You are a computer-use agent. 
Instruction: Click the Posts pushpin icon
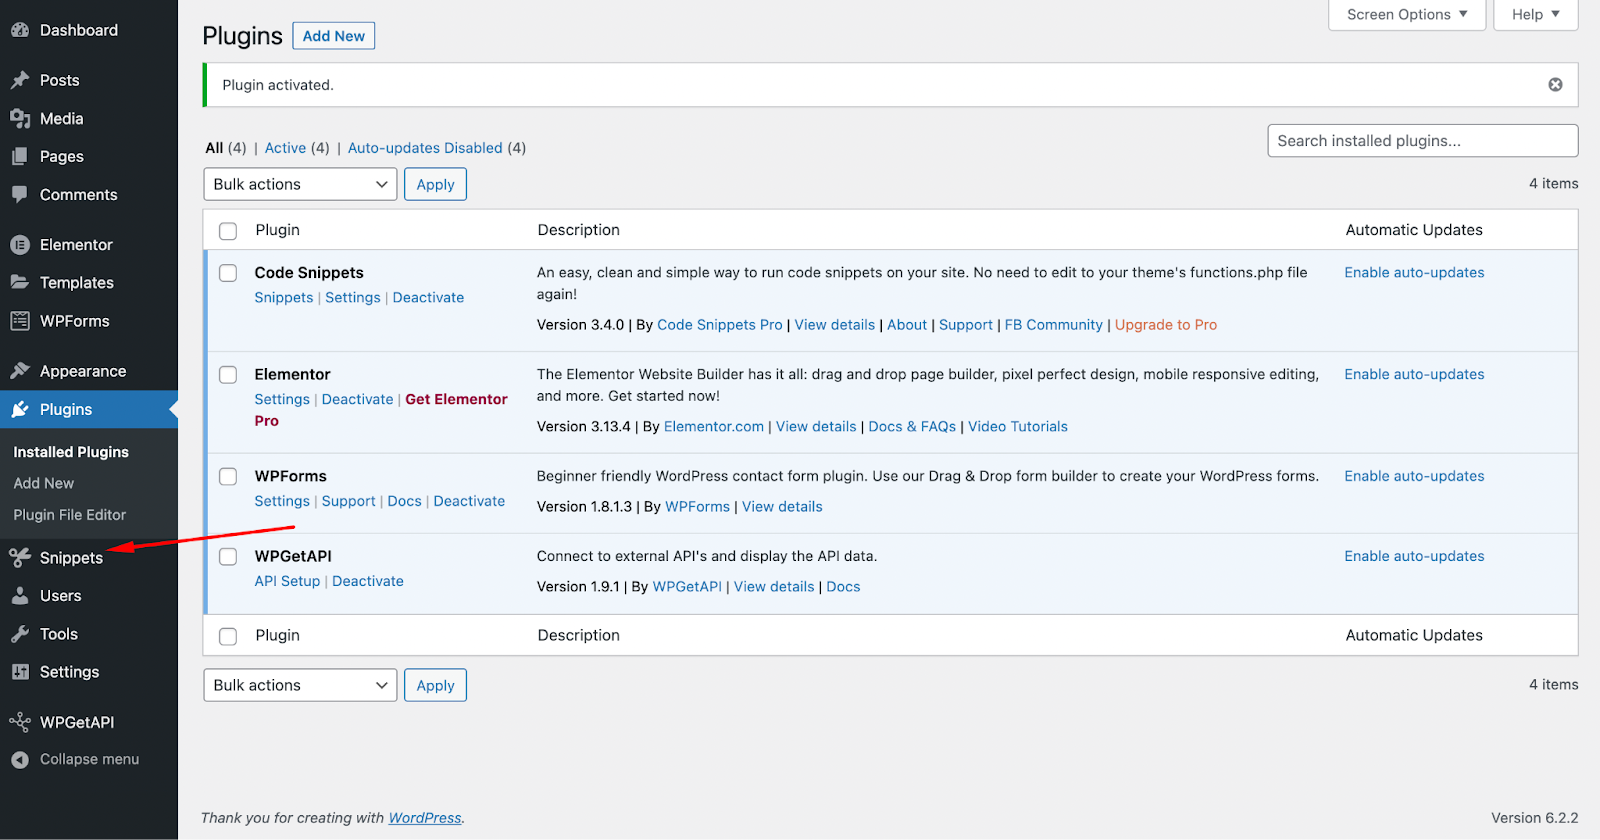(x=20, y=80)
